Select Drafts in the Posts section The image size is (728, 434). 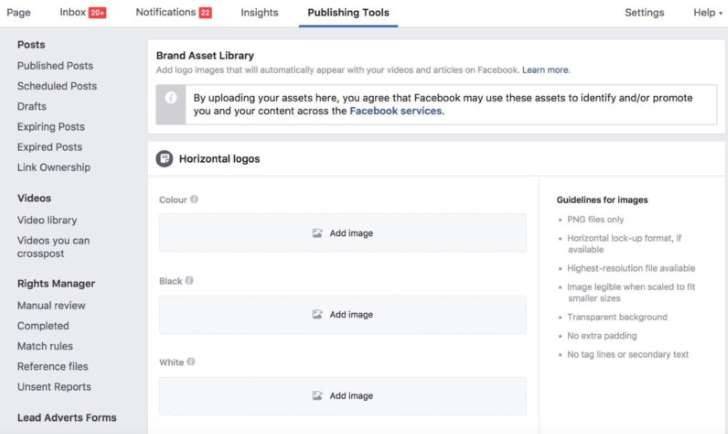[x=32, y=106]
